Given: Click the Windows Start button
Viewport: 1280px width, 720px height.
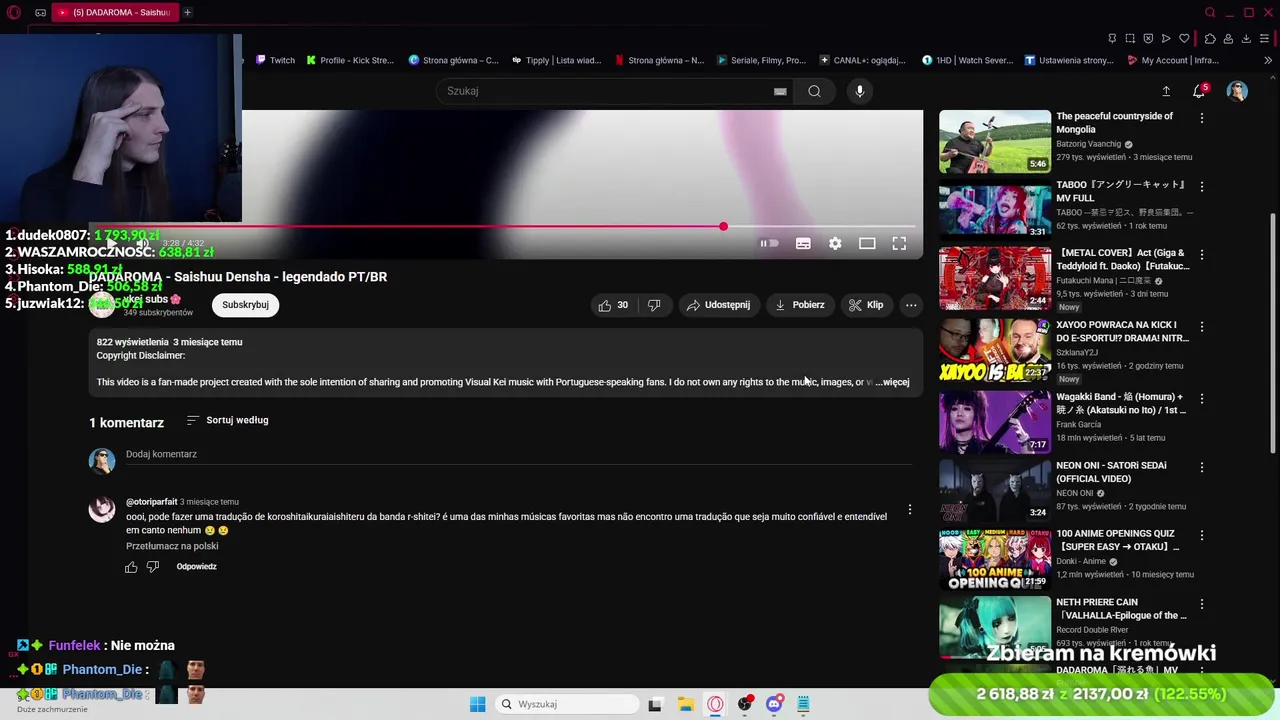Looking at the screenshot, I should pos(477,704).
